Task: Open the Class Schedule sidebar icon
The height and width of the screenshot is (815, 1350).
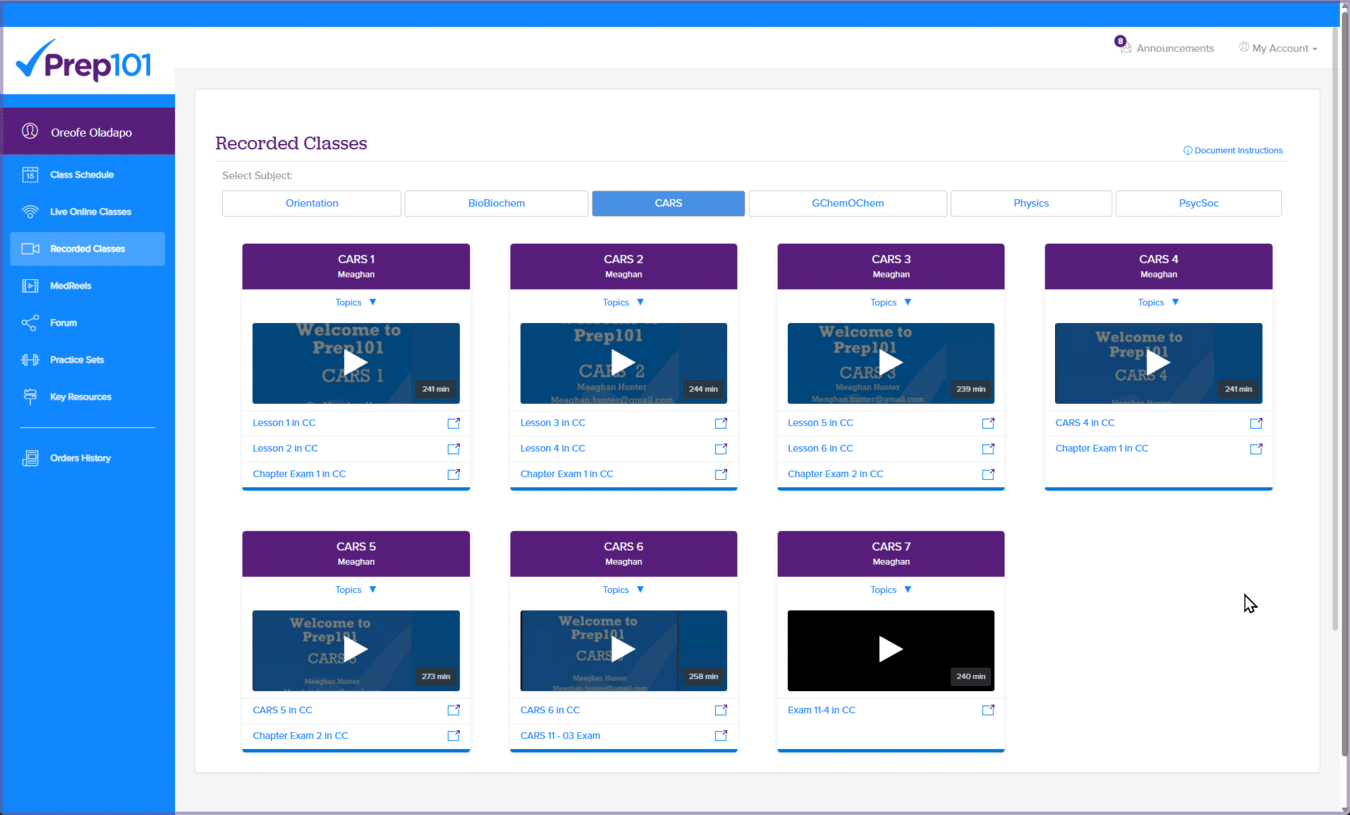Action: pyautogui.click(x=30, y=174)
